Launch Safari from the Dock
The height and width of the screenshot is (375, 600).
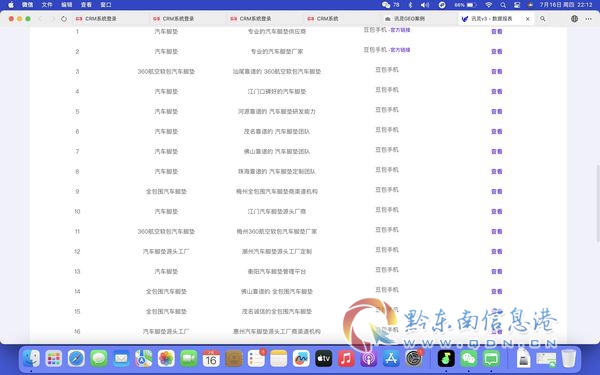click(76, 359)
